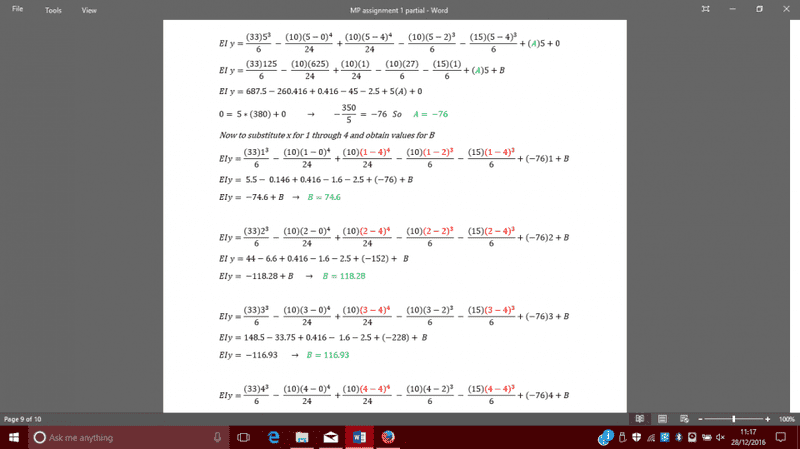800x449 pixels.
Task: Click the Word icon on the taskbar
Action: [359, 437]
